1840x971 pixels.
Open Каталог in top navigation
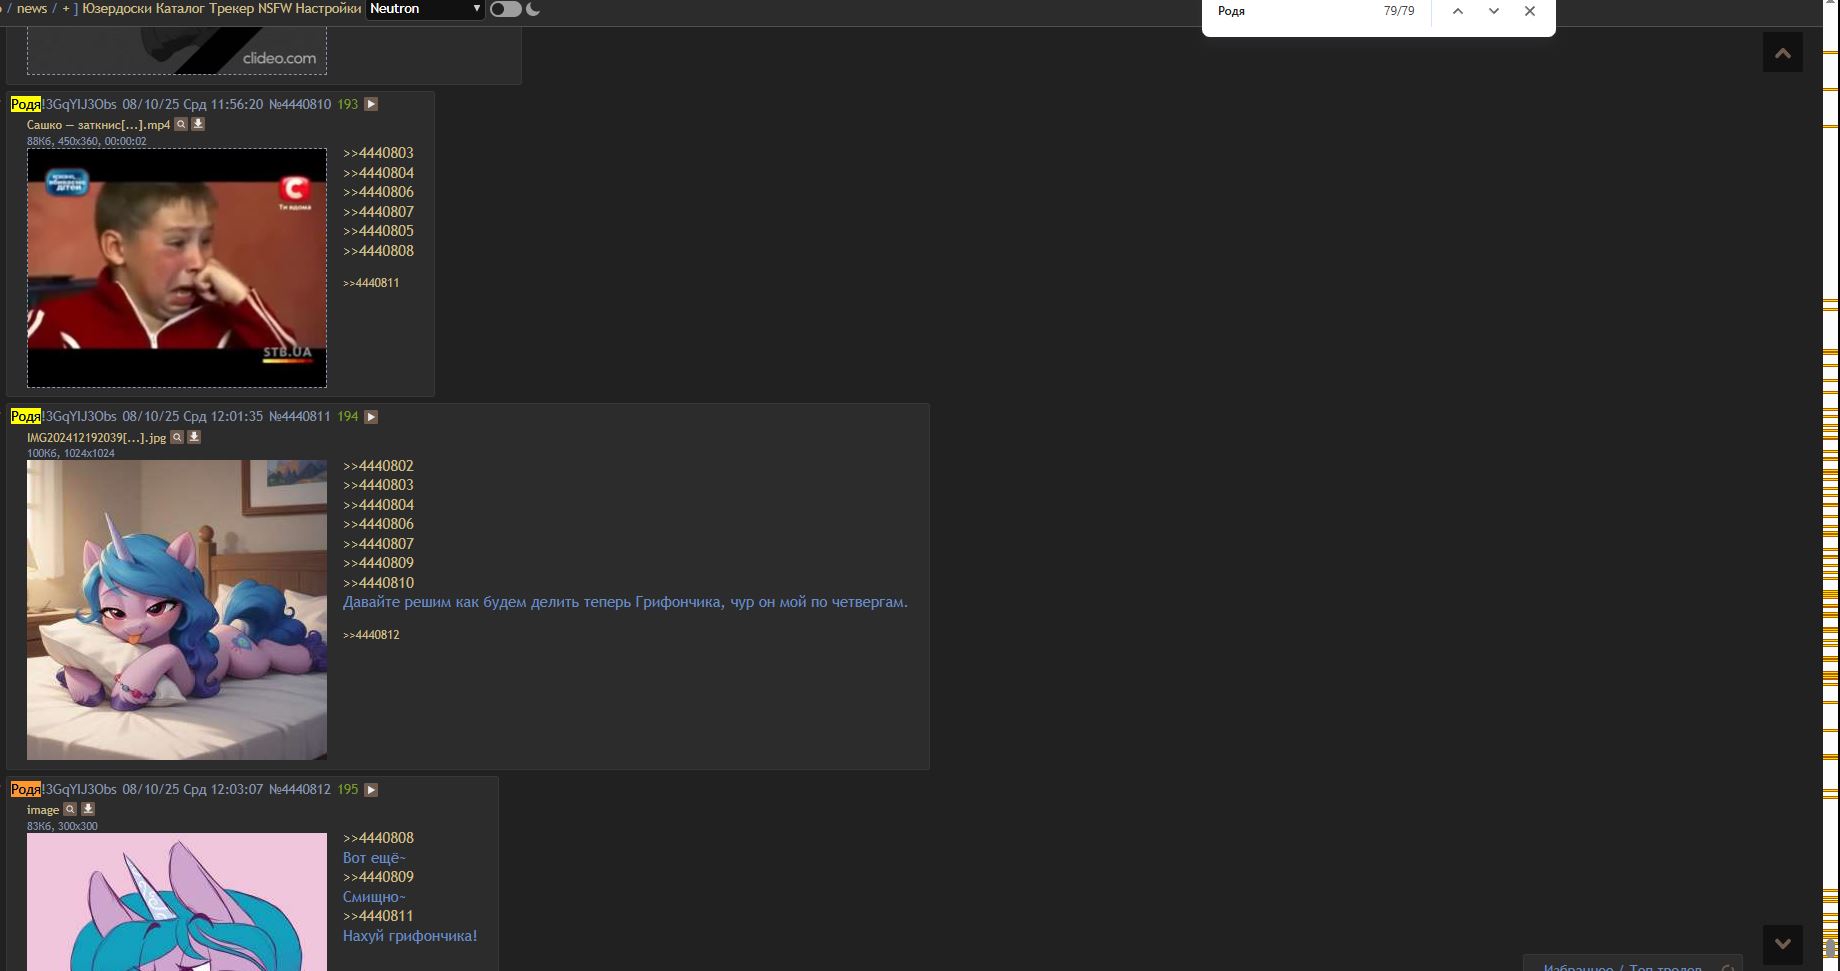[x=180, y=9]
